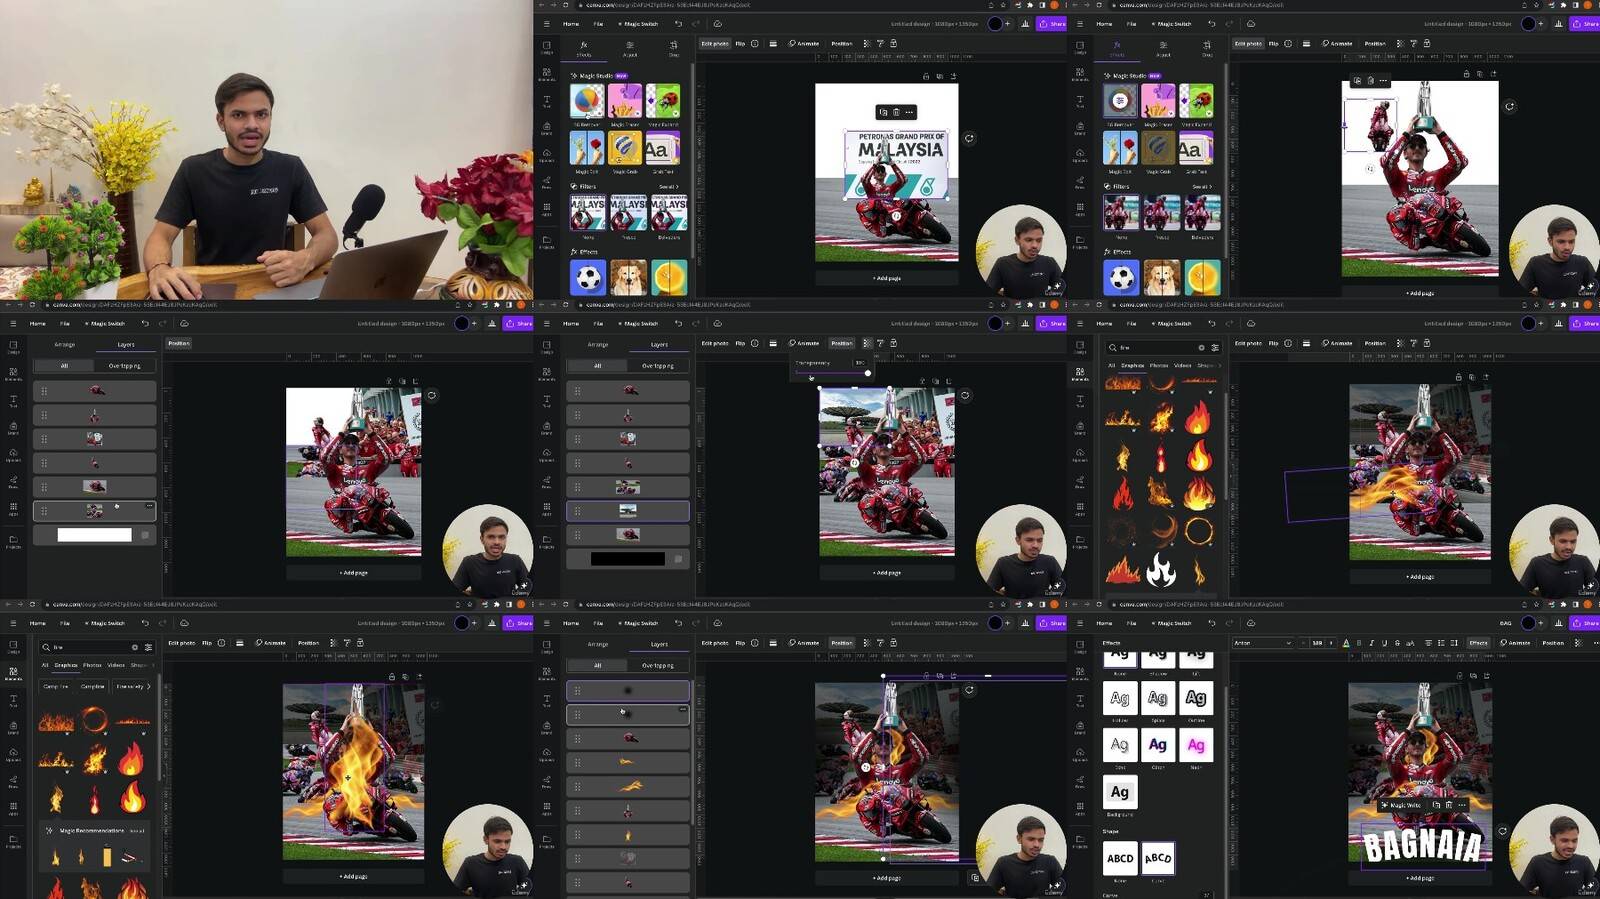
Task: Open Magic Eraser tile beside the Malaysia poster
Action: coord(625,101)
